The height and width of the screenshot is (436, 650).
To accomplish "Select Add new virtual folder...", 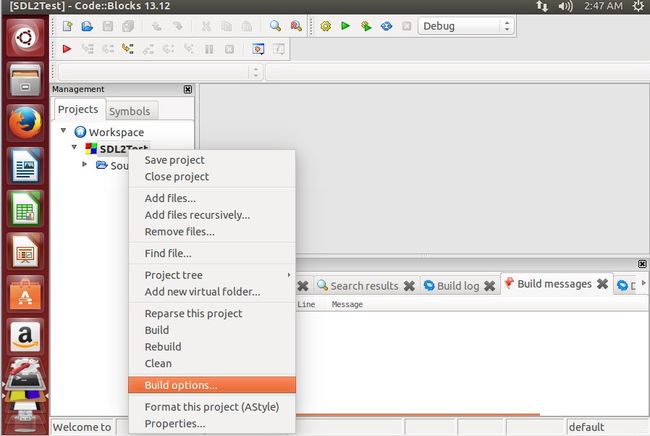I will point(212,292).
